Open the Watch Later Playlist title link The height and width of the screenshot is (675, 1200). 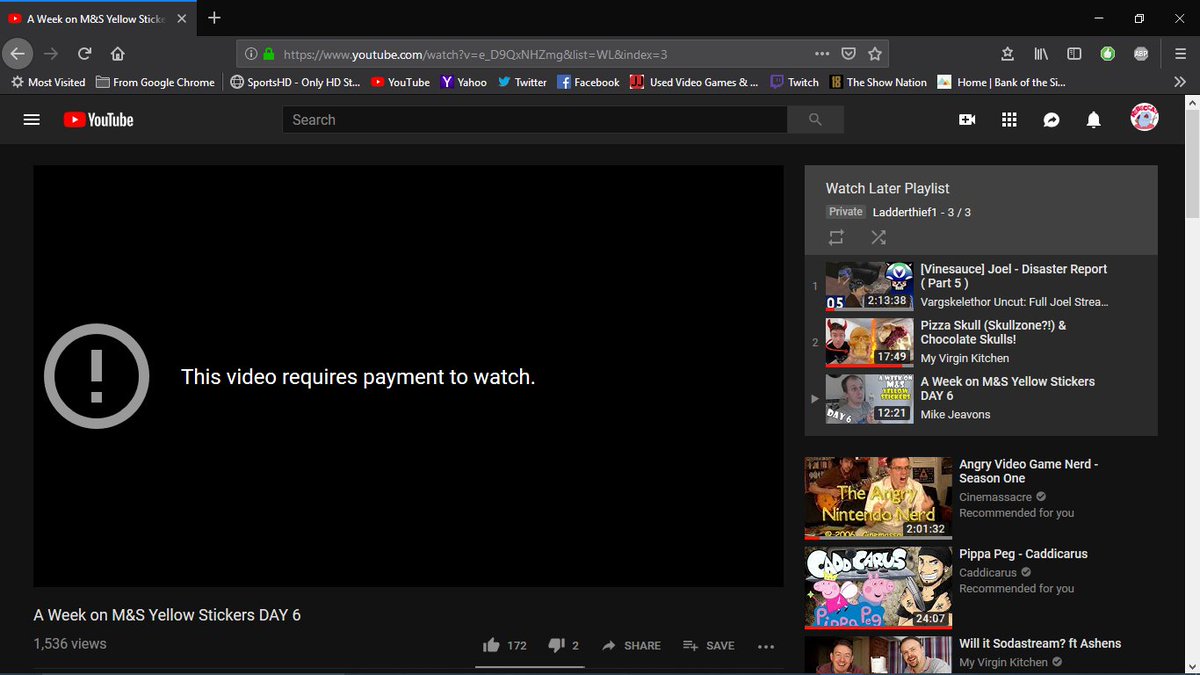887,188
